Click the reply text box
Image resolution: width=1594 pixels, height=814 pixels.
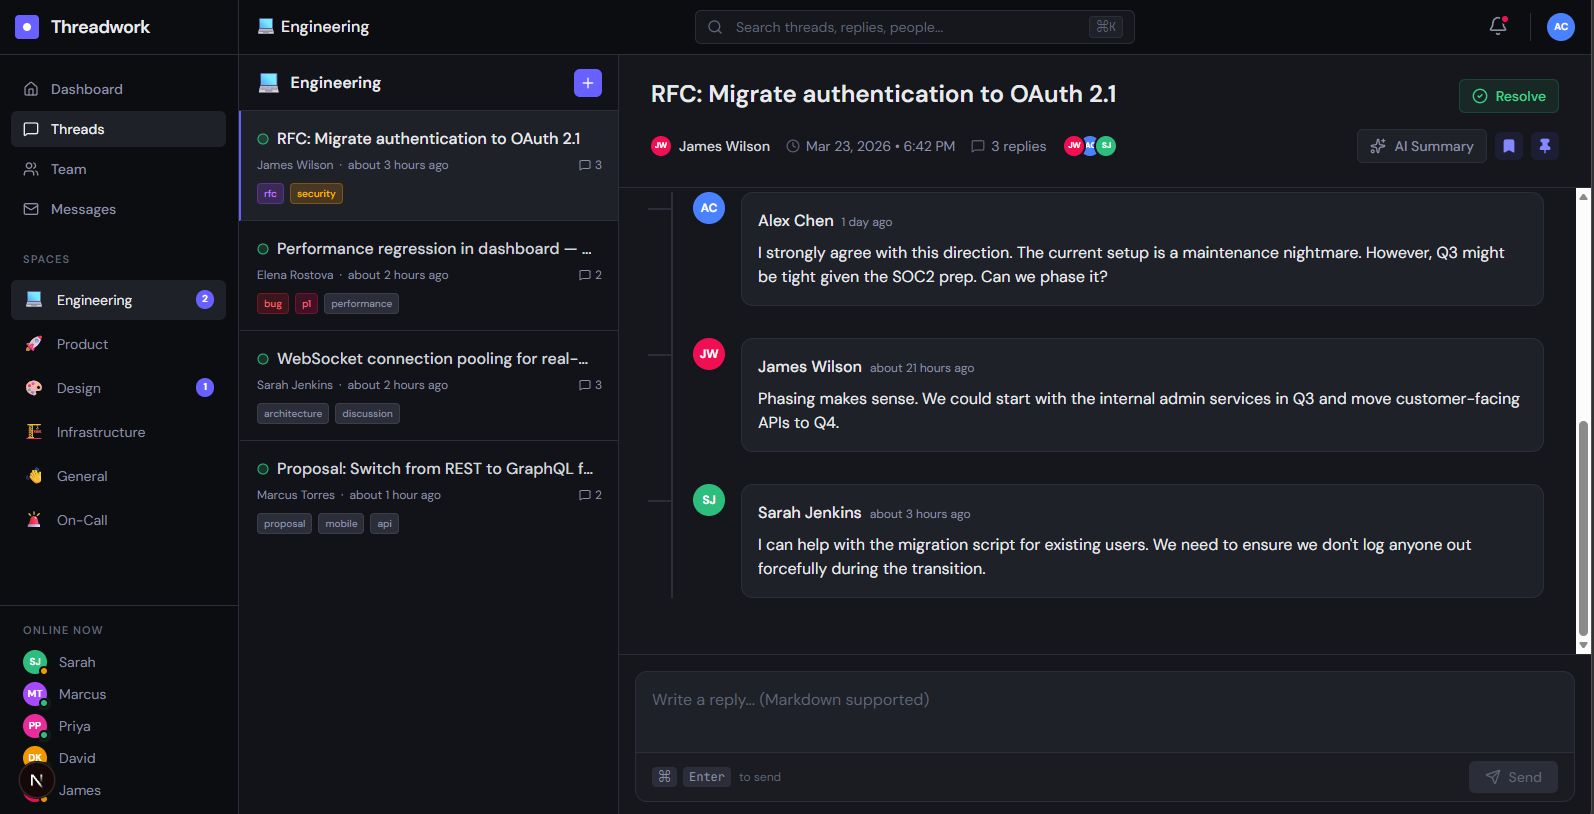click(x=1104, y=711)
